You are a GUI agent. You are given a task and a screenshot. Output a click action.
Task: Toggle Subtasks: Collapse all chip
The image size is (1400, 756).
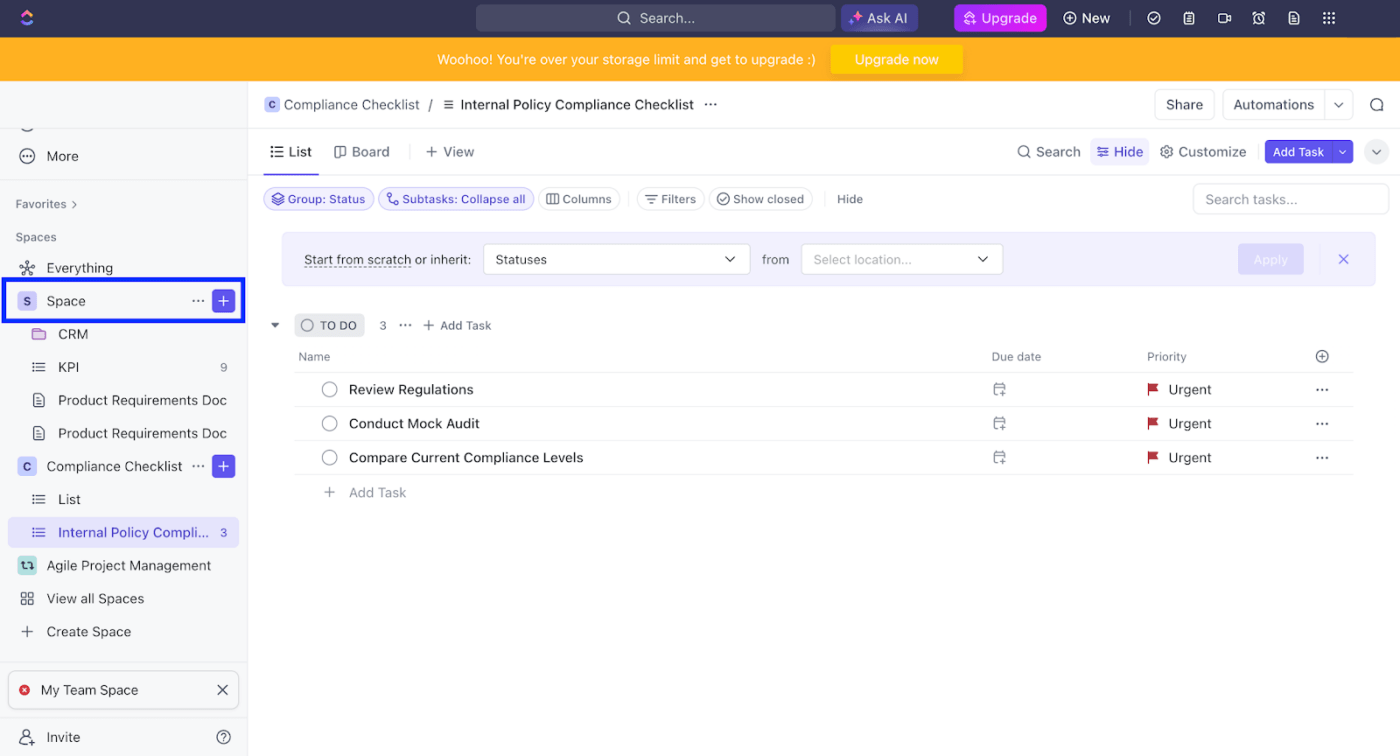(x=456, y=199)
